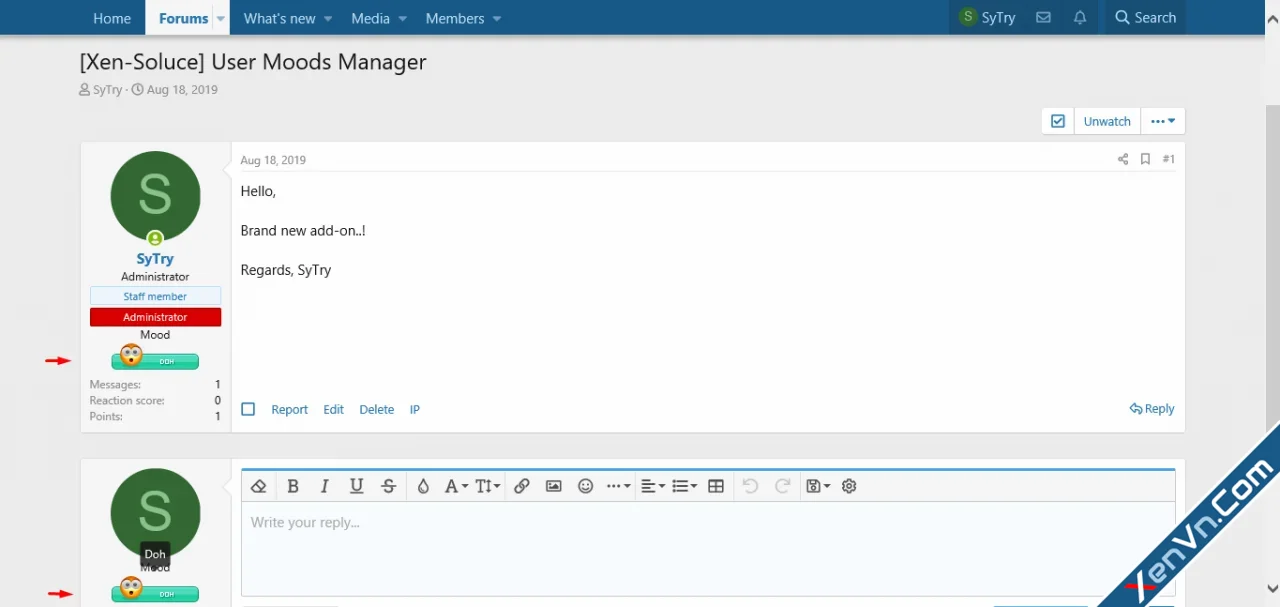The height and width of the screenshot is (607, 1280).
Task: Click the remove formatting eraser icon
Action: pyautogui.click(x=258, y=486)
